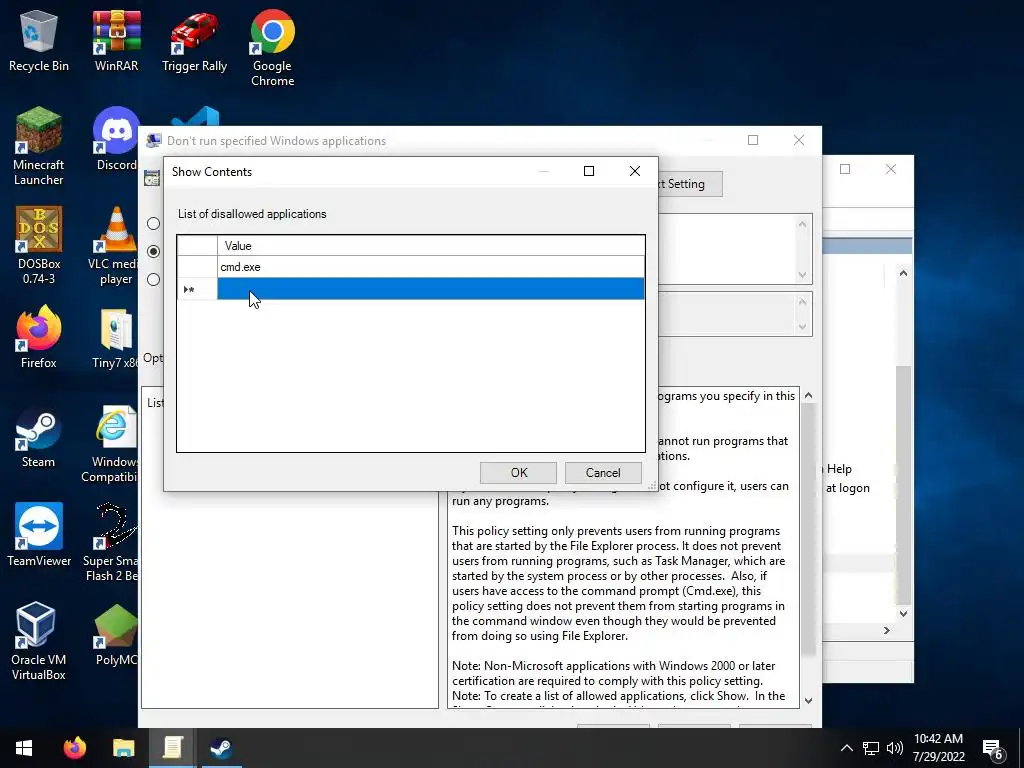The image size is (1024, 768).
Task: Open the volume tray icon
Action: pyautogui.click(x=895, y=748)
